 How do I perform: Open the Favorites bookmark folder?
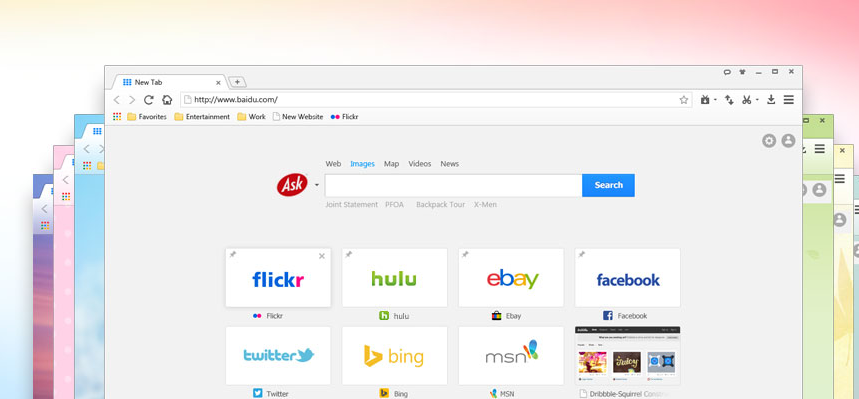click(147, 117)
